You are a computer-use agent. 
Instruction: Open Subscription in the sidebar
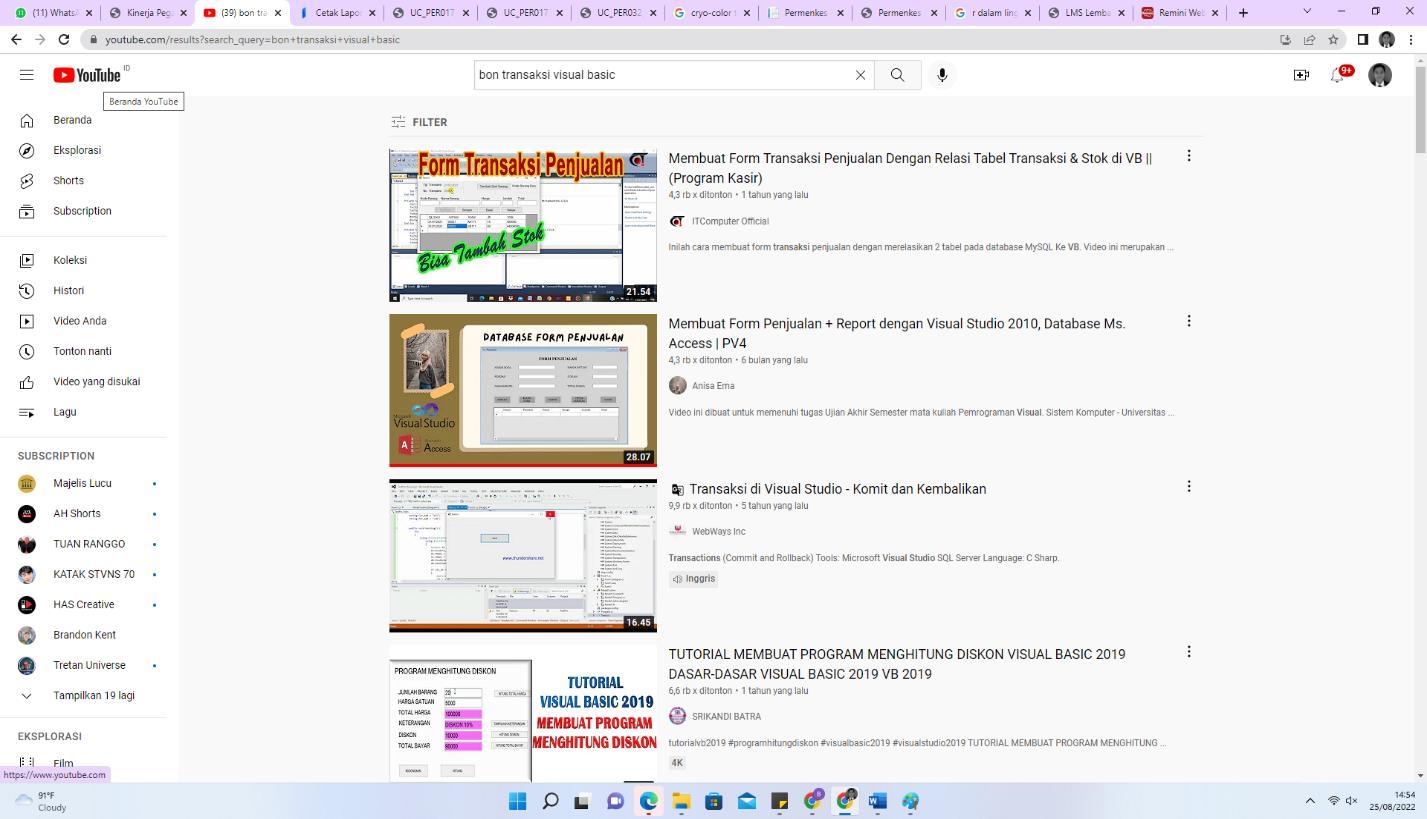[x=83, y=211]
